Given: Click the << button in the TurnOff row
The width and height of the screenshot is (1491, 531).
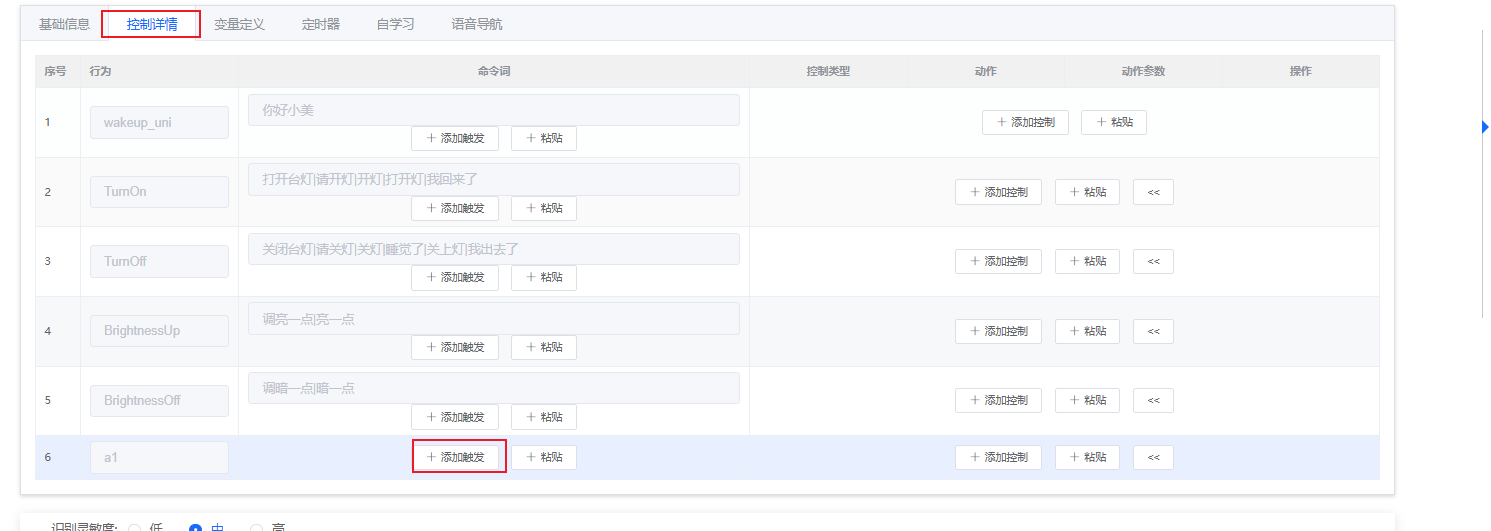Looking at the screenshot, I should pyautogui.click(x=1152, y=261).
